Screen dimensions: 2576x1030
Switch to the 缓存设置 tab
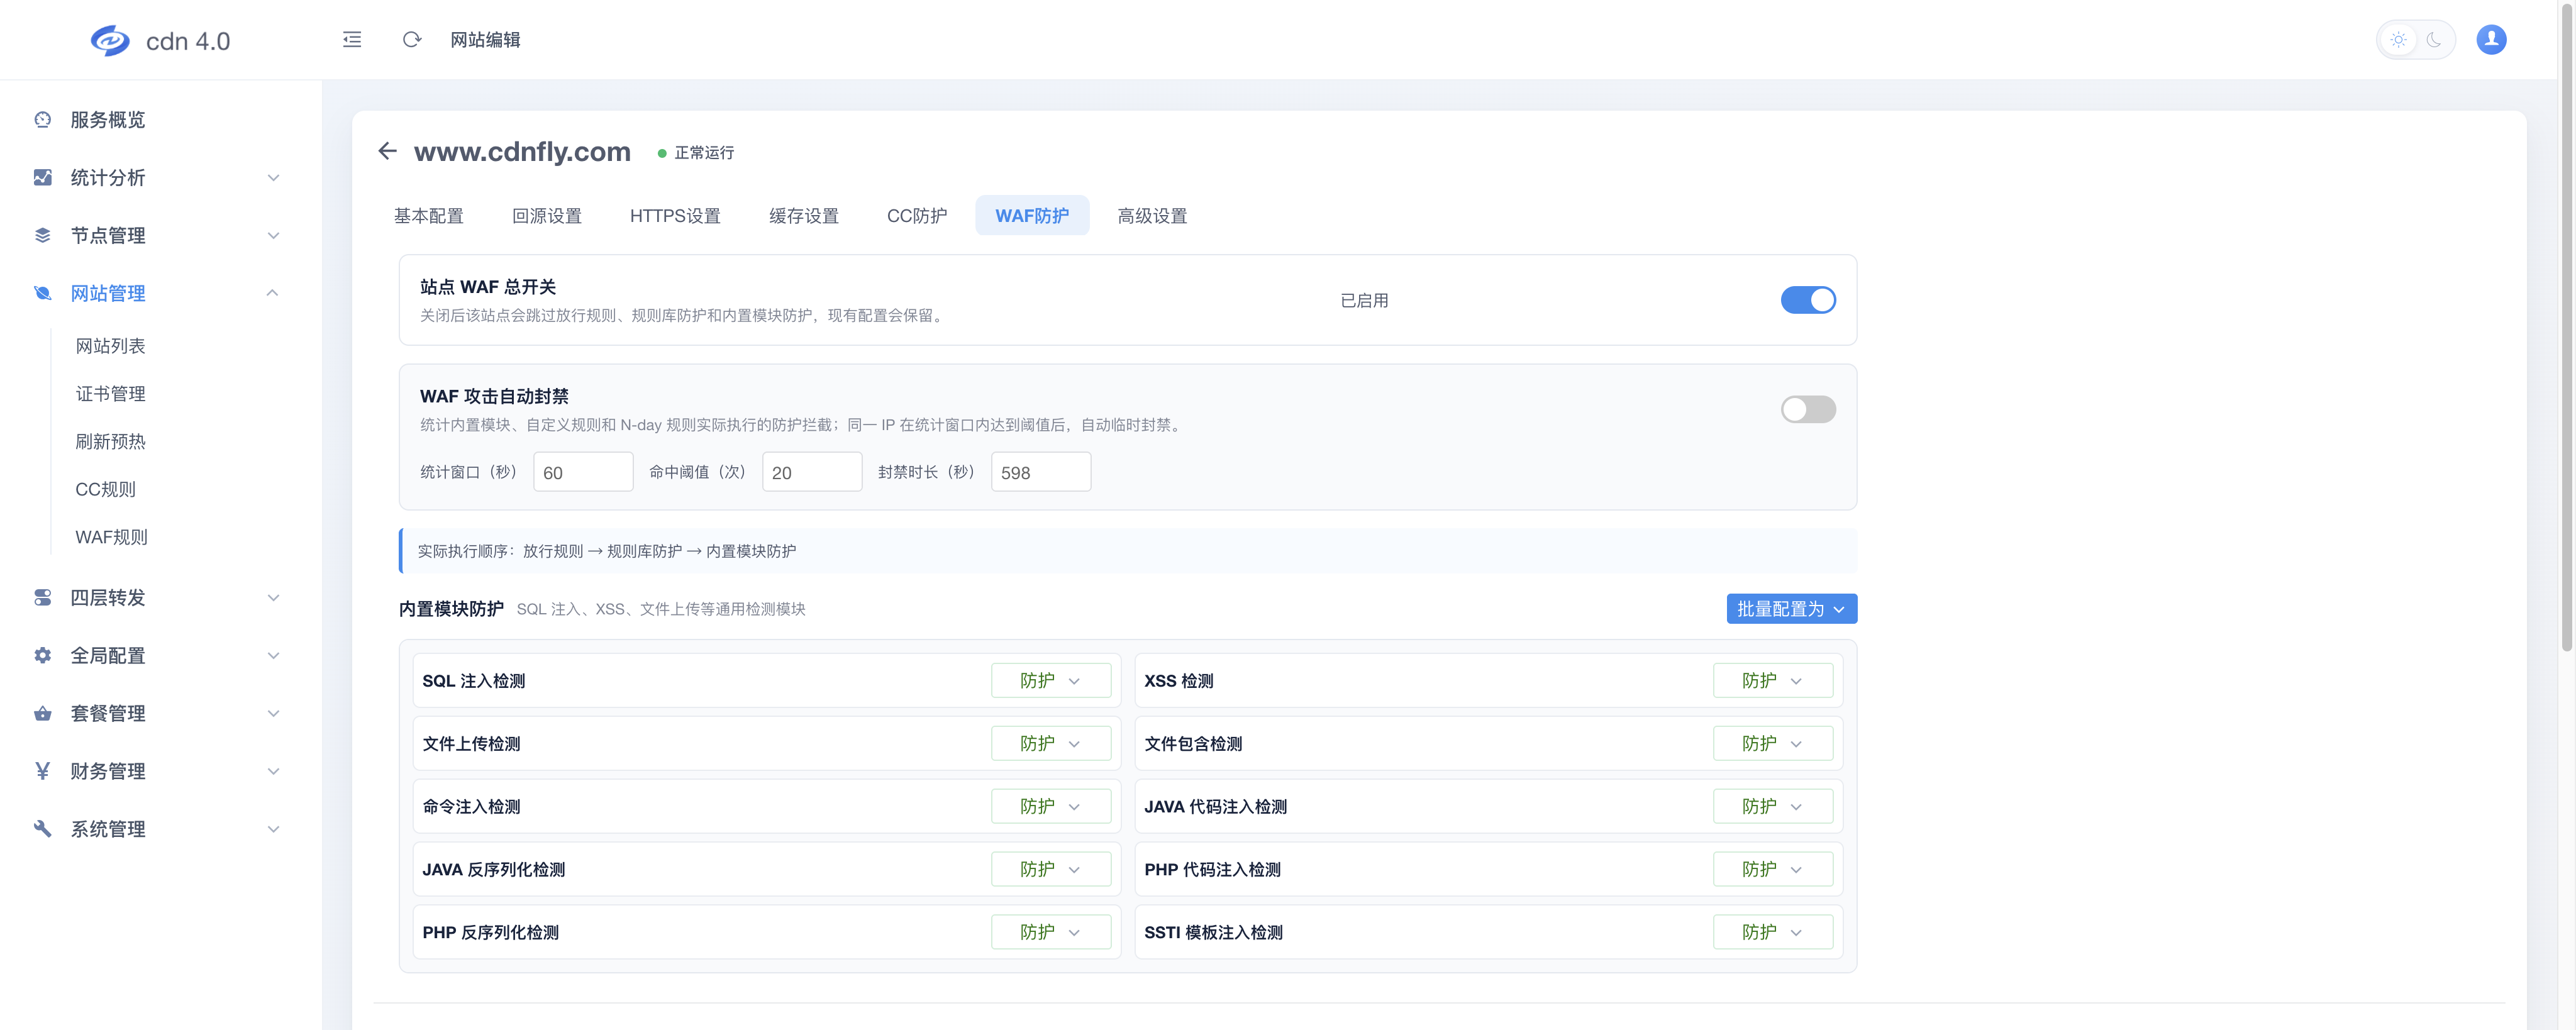point(803,216)
